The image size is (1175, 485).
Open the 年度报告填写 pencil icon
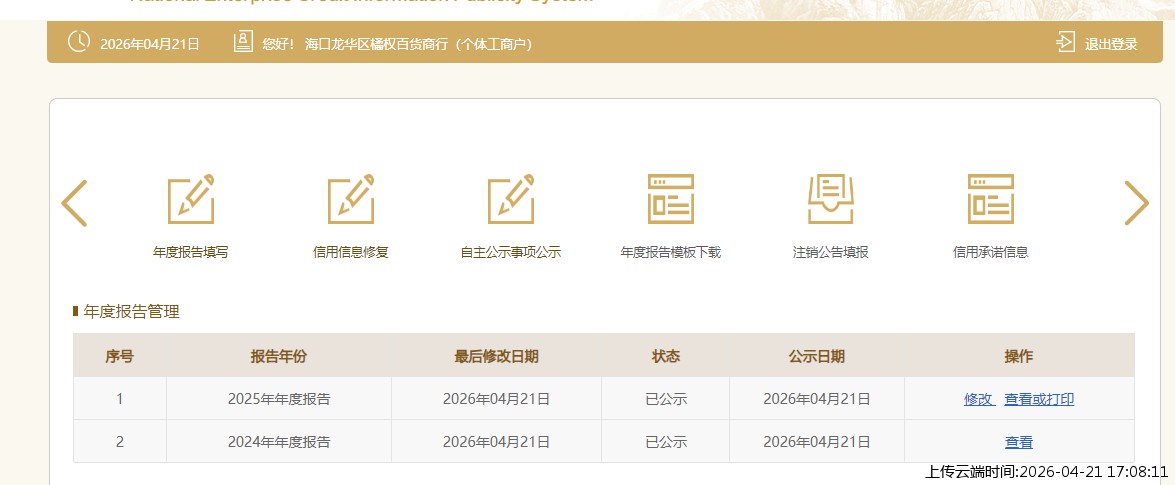click(x=190, y=199)
